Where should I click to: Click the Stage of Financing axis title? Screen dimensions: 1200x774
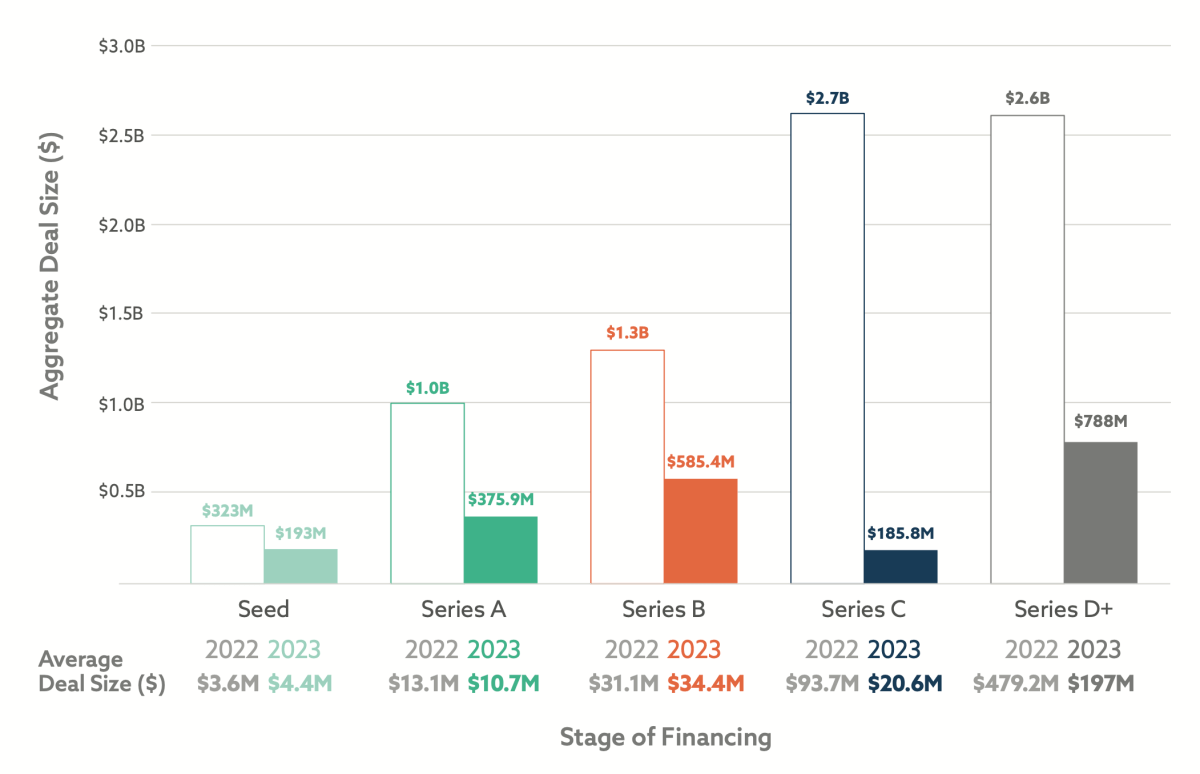click(665, 738)
